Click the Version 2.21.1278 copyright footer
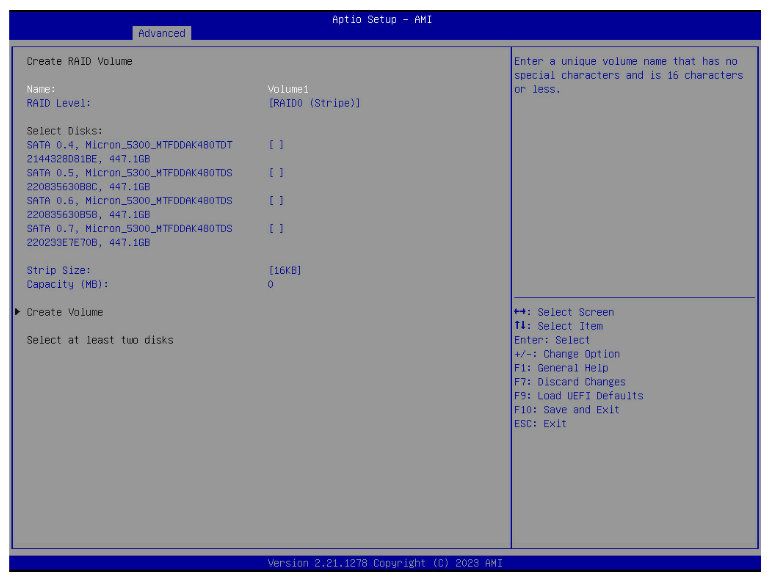771x581 pixels. pyautogui.click(x=385, y=563)
